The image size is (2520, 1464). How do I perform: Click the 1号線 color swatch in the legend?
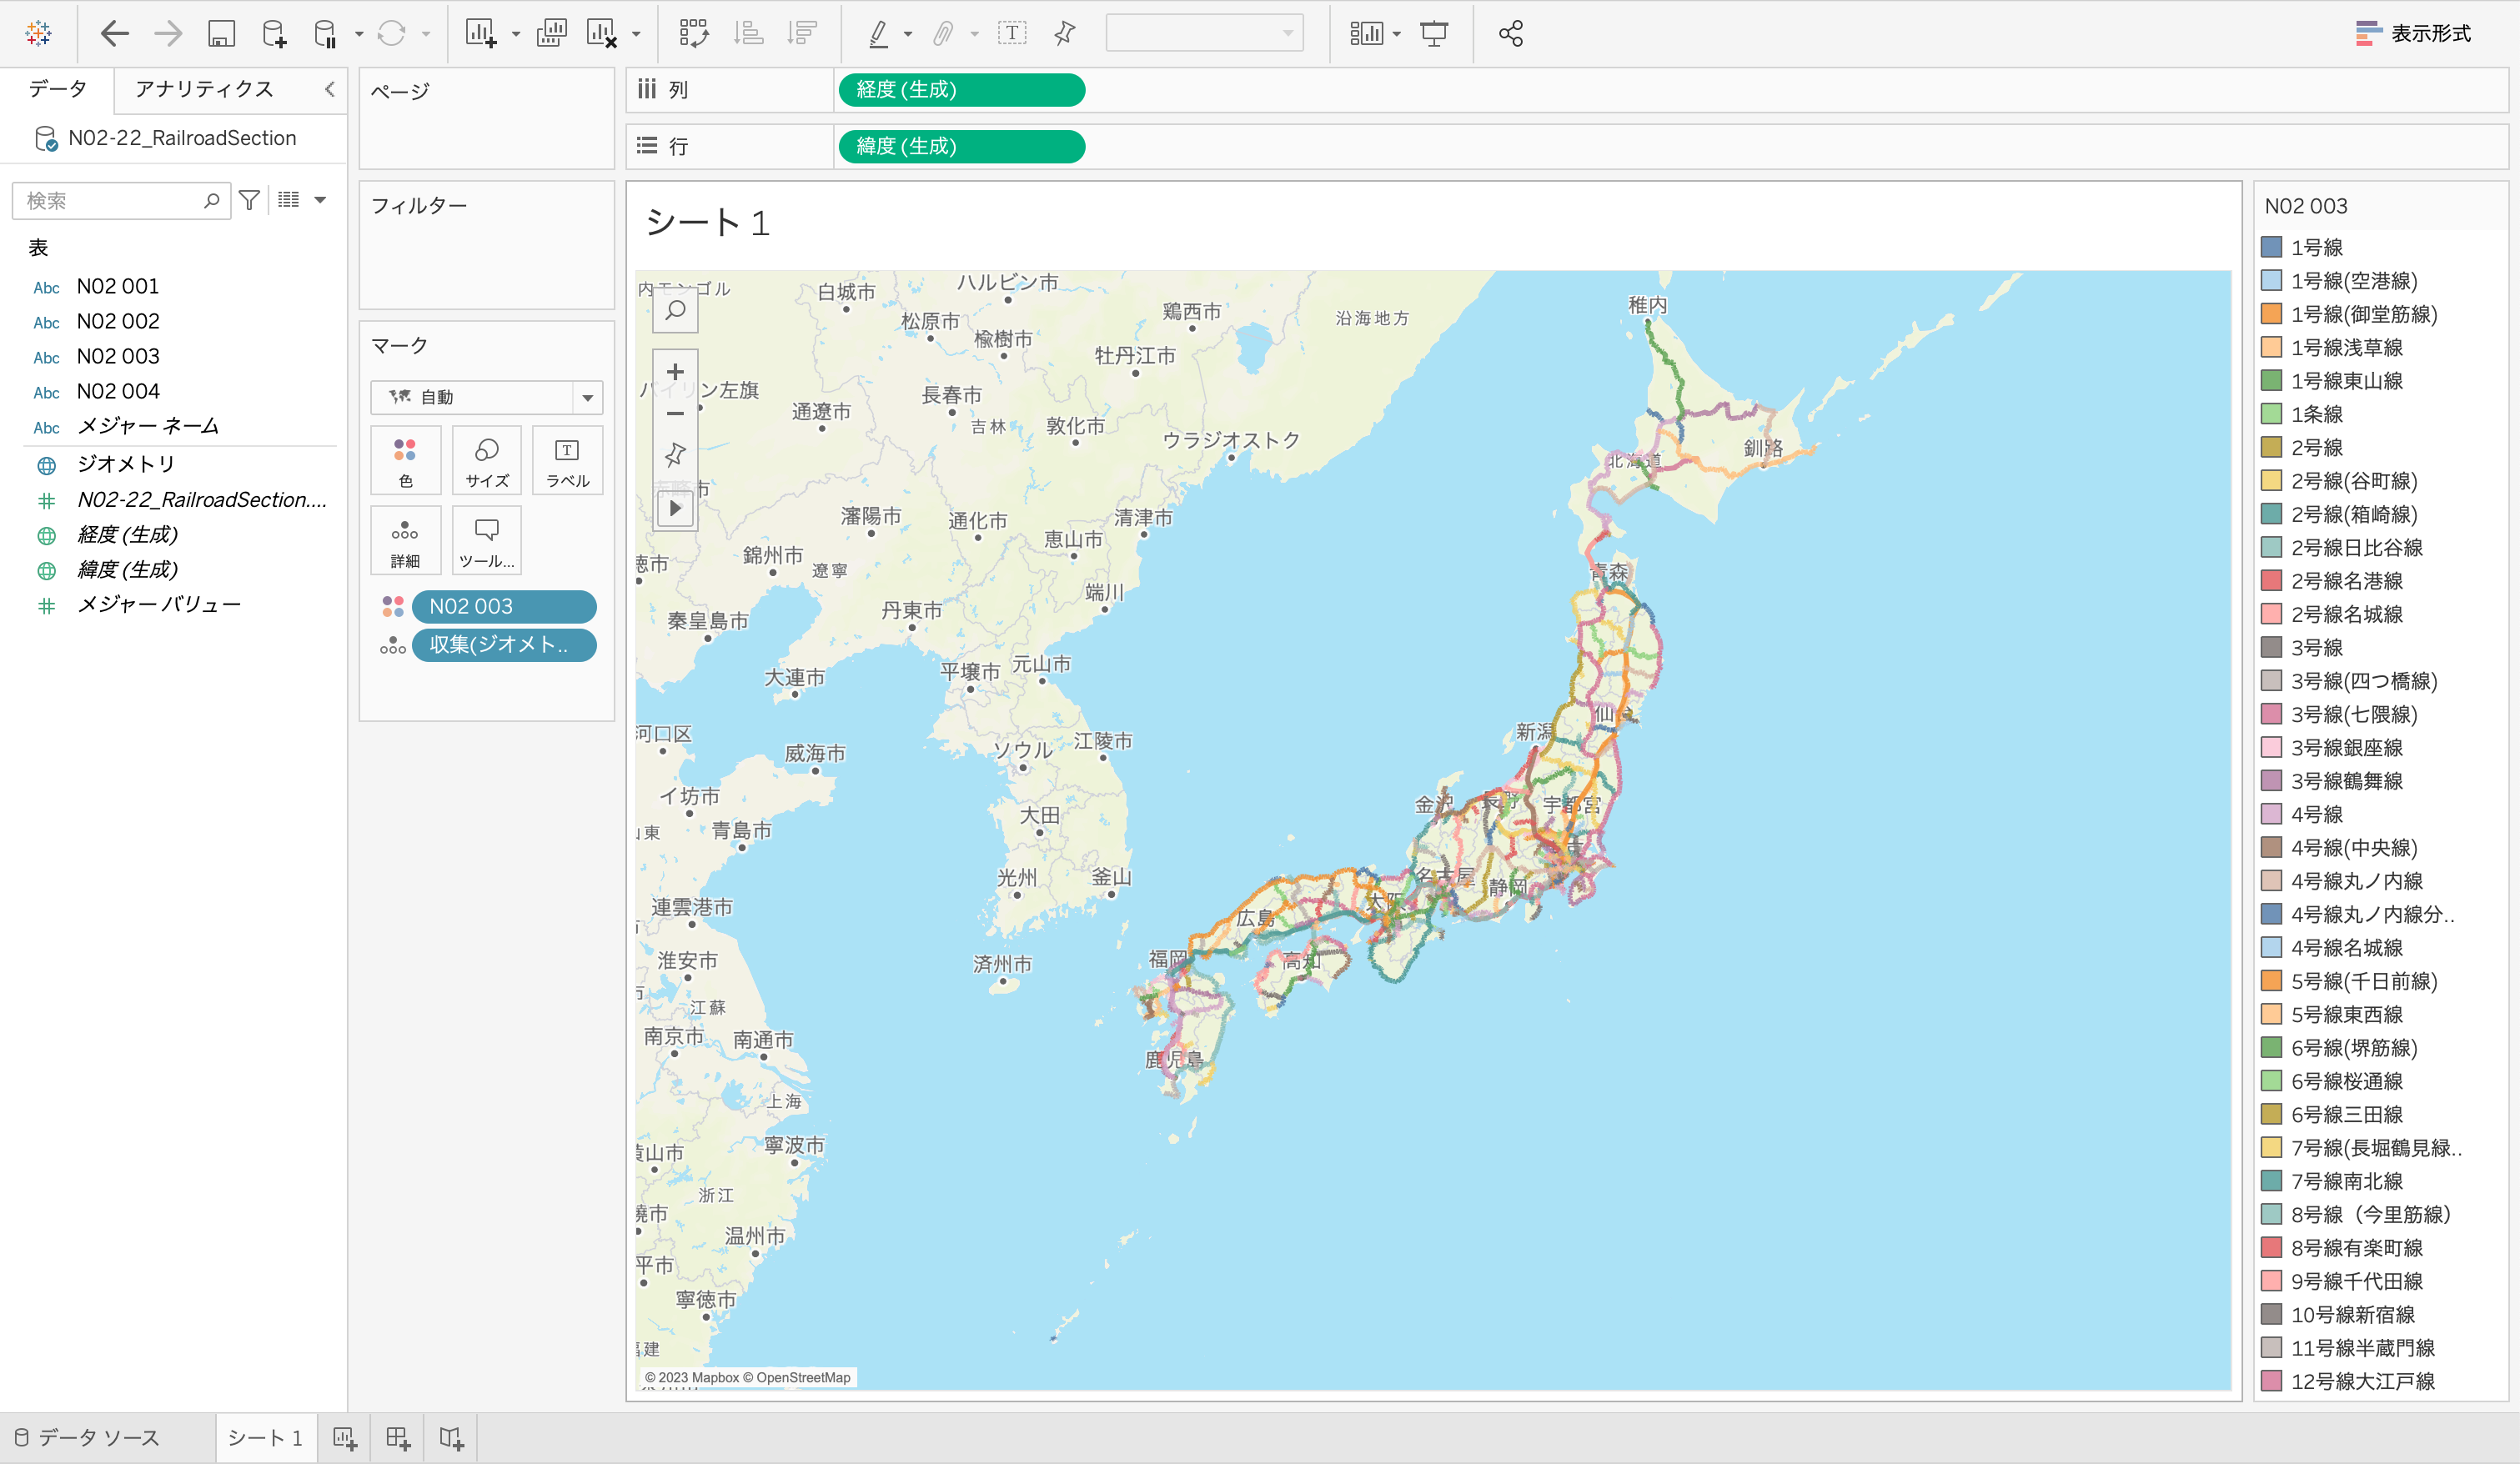coord(2271,247)
